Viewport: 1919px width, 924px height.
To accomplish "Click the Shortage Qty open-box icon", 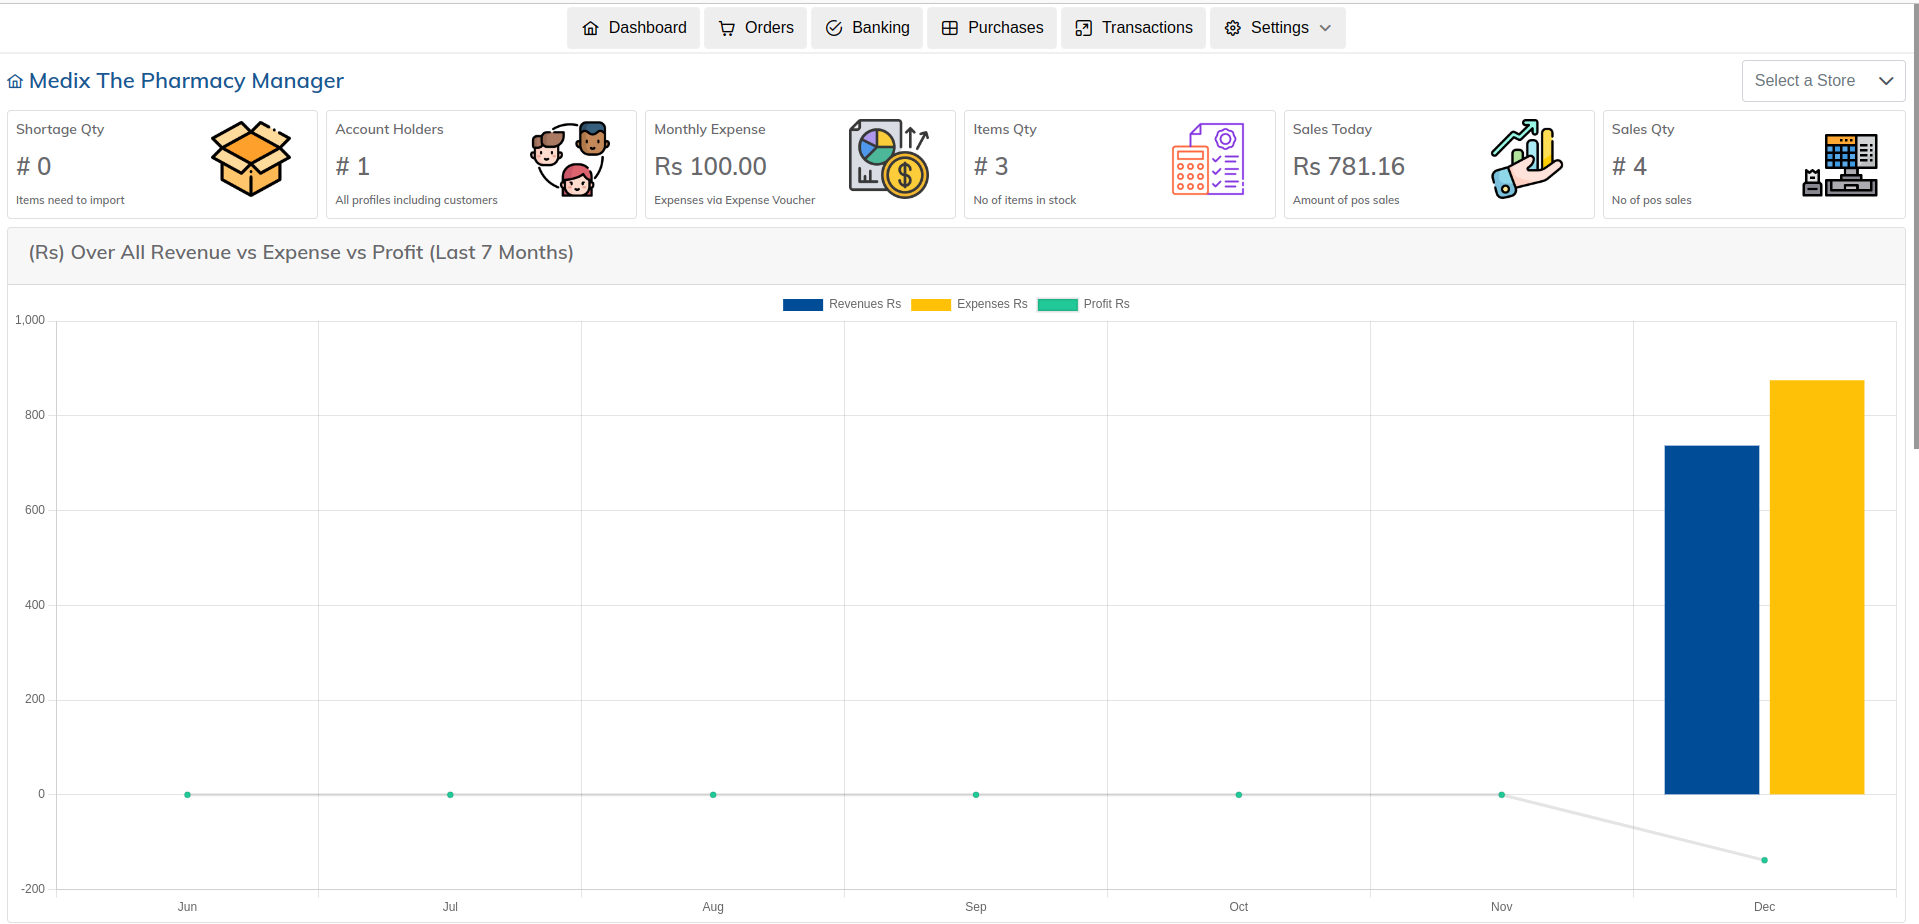I will 250,159.
